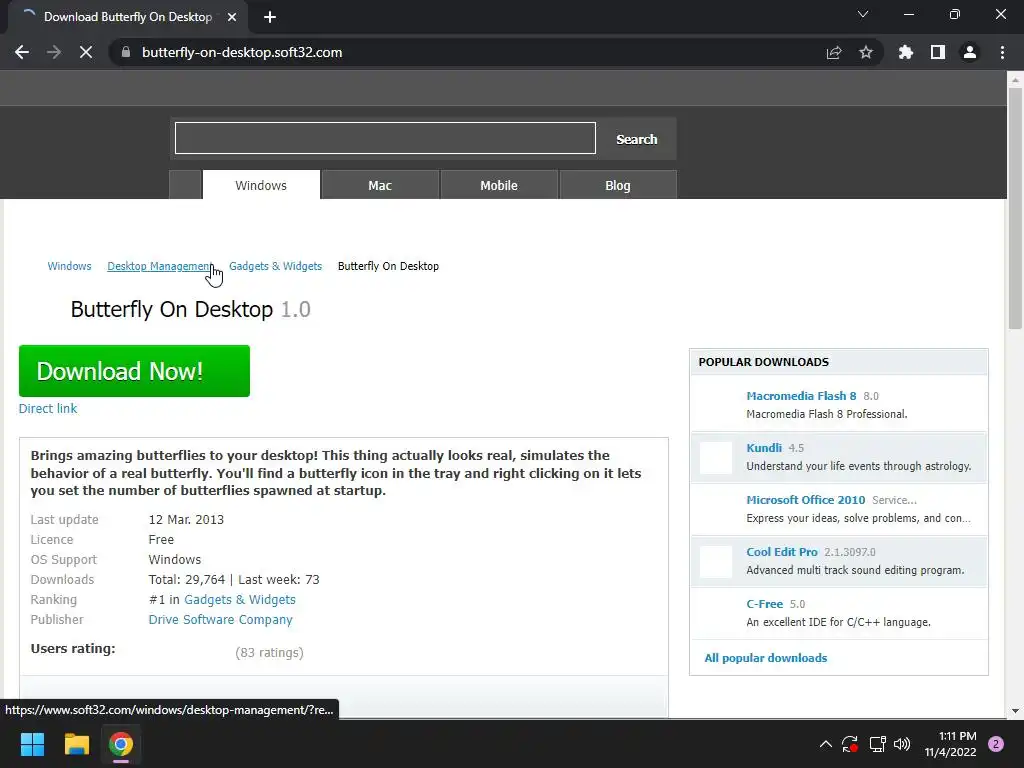This screenshot has height=768, width=1024.
Task: Click the (83 ratings) text
Action: (x=269, y=652)
